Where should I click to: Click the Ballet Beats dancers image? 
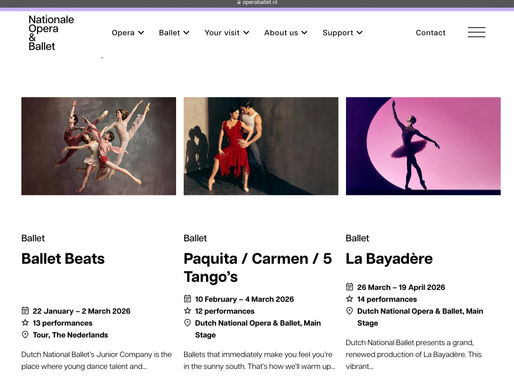pyautogui.click(x=99, y=146)
